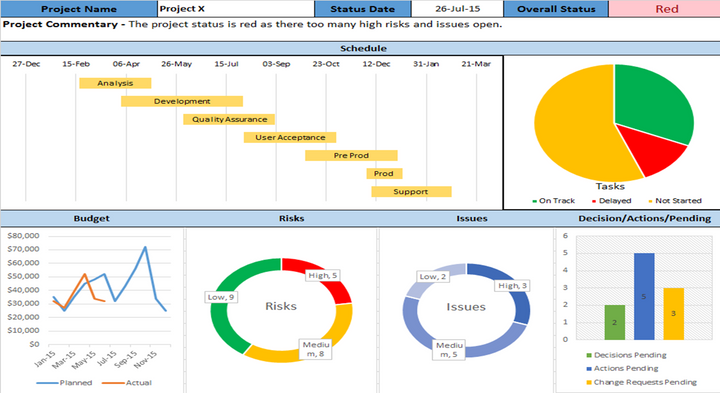The width and height of the screenshot is (720, 393).
Task: Click the 31-Jan axis date label
Action: pyautogui.click(x=426, y=64)
